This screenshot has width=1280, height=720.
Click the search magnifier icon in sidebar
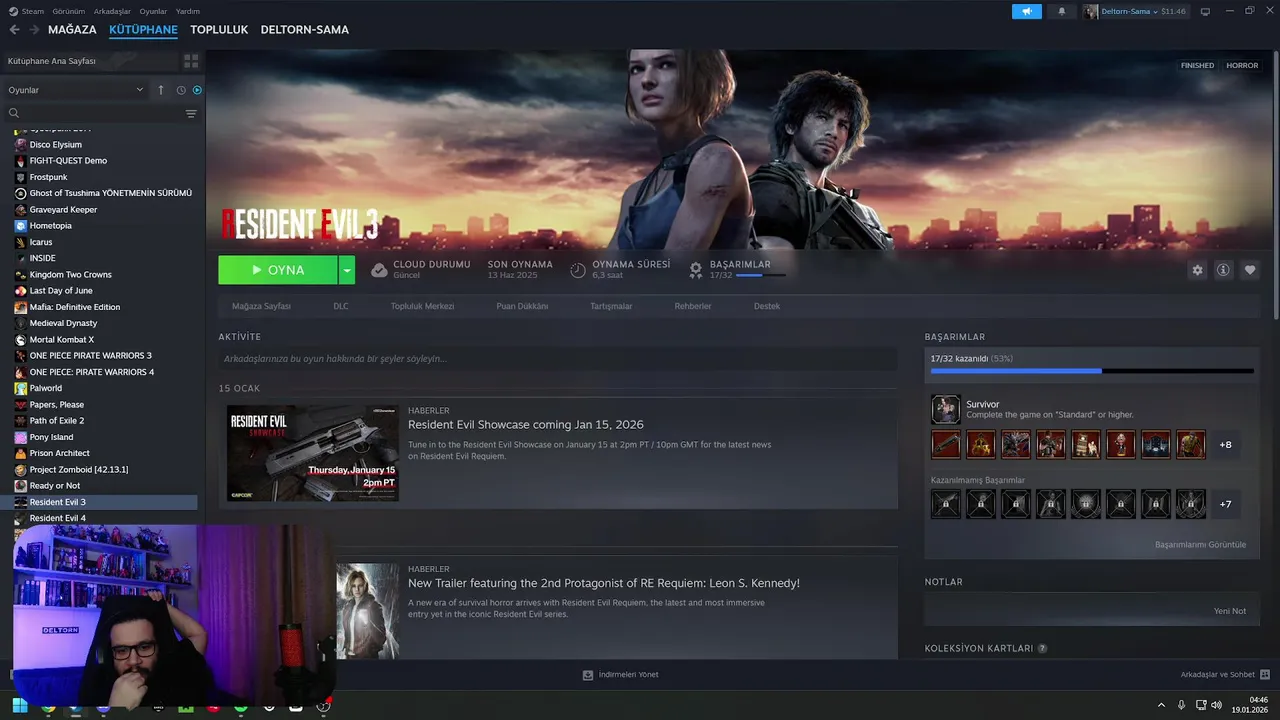pos(14,113)
